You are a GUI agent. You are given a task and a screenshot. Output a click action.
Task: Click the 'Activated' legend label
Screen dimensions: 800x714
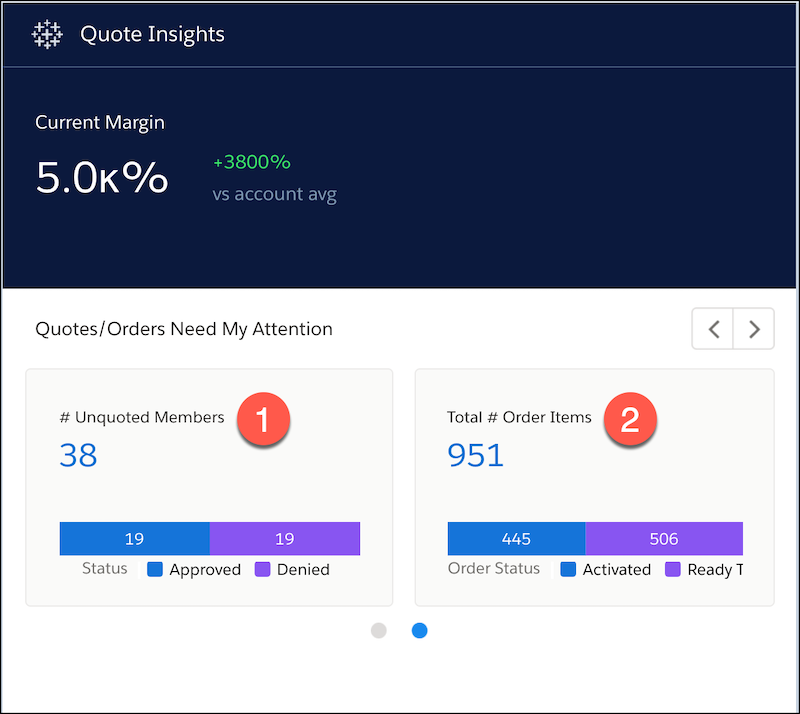[617, 569]
